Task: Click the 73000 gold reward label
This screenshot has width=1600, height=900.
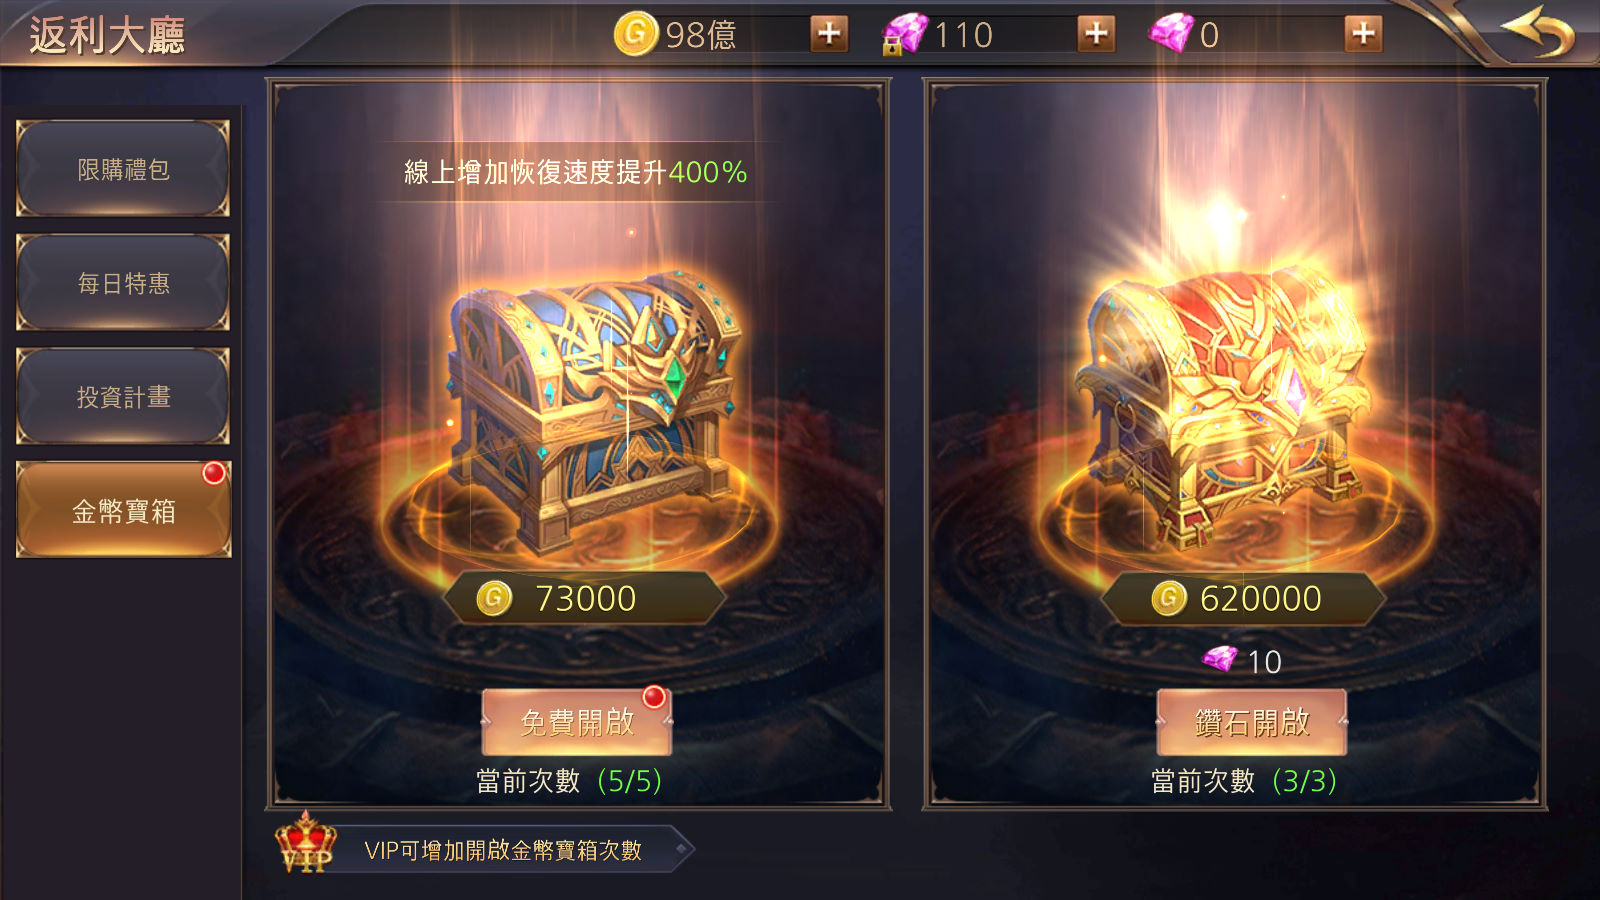Action: coord(584,598)
